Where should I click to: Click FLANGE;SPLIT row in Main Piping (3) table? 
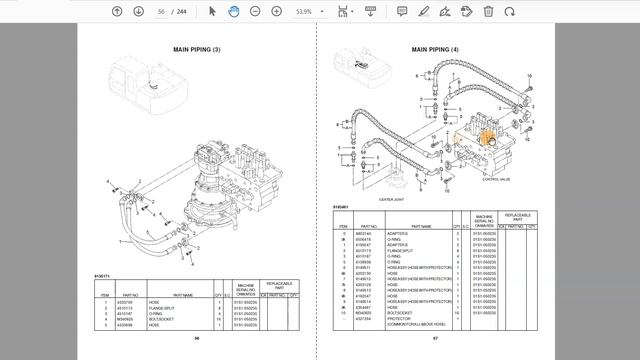pos(197,308)
